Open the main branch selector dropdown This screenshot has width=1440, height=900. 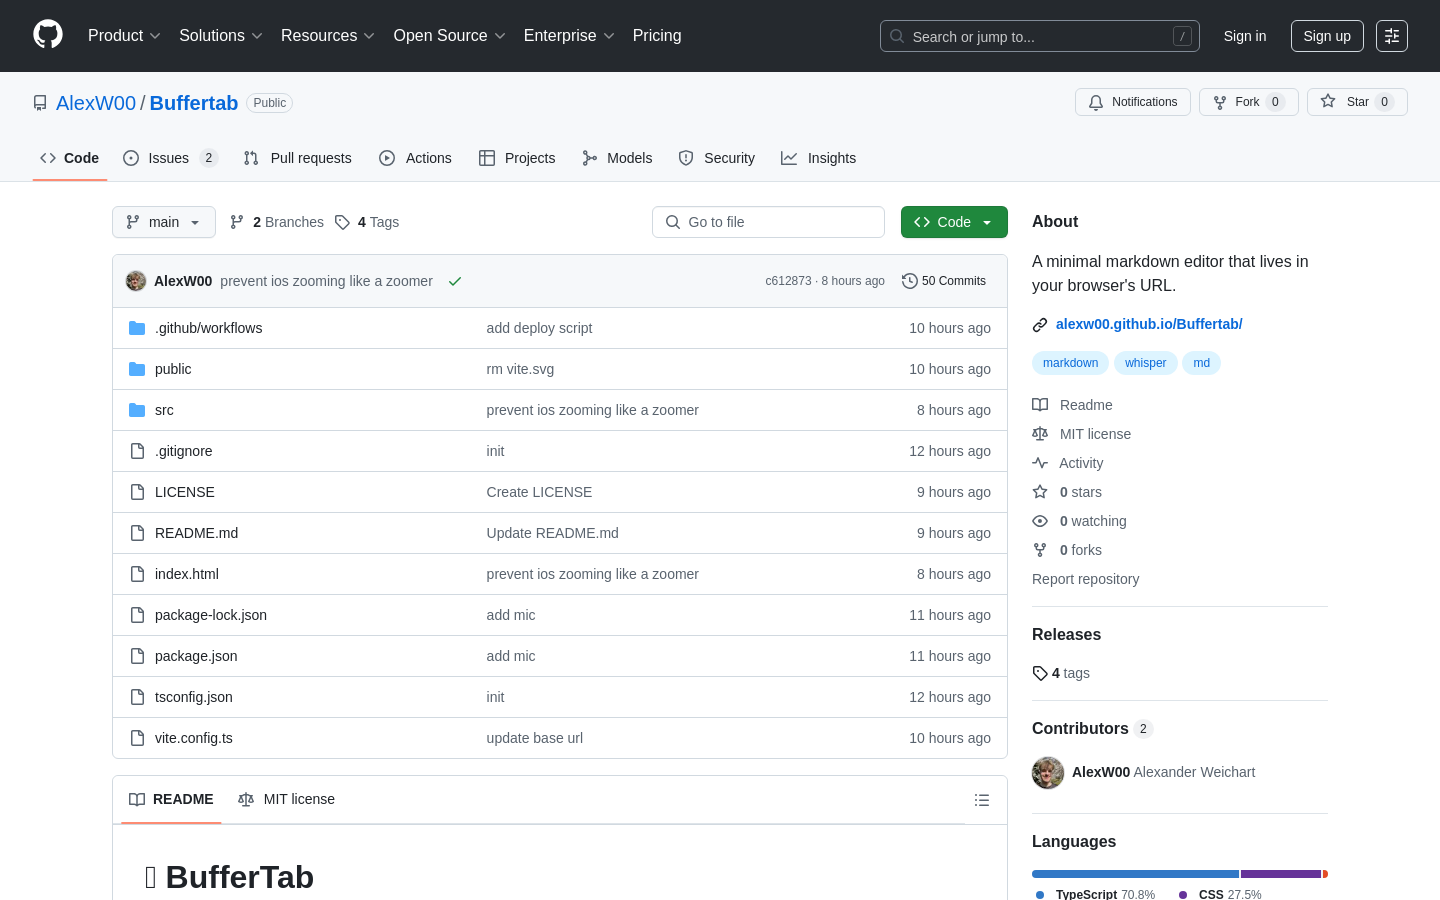[x=164, y=222]
